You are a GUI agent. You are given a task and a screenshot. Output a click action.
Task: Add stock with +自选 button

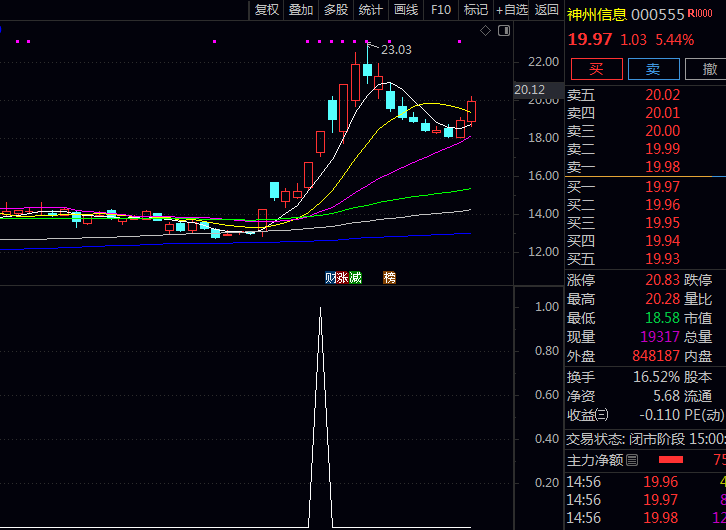[512, 10]
